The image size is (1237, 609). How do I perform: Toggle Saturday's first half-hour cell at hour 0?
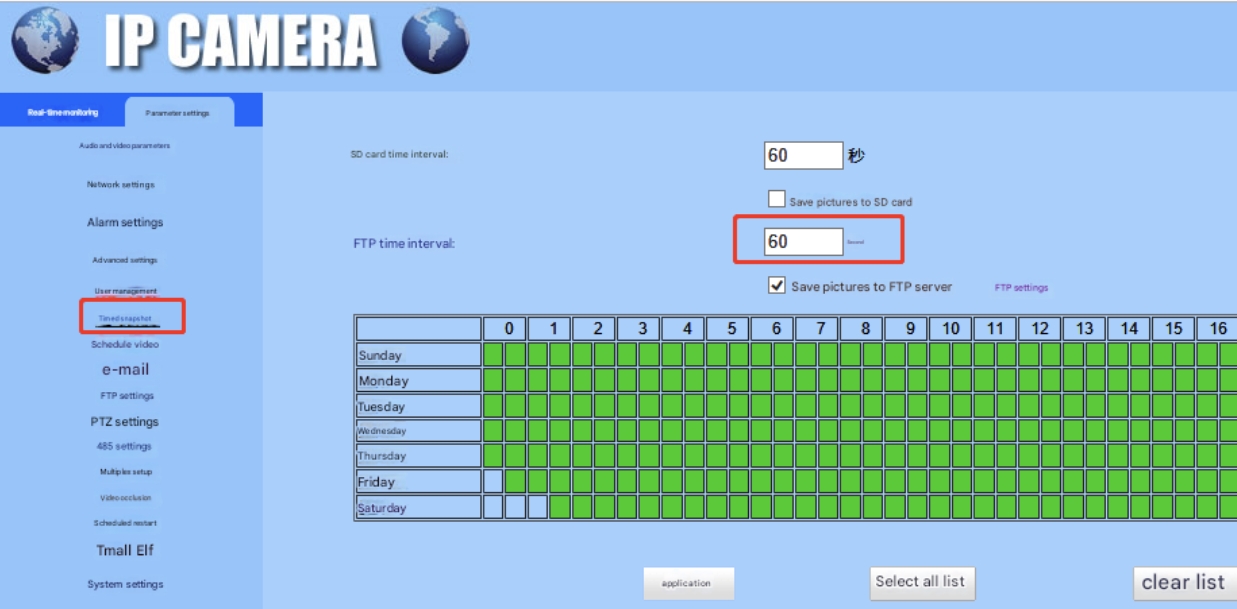point(492,507)
